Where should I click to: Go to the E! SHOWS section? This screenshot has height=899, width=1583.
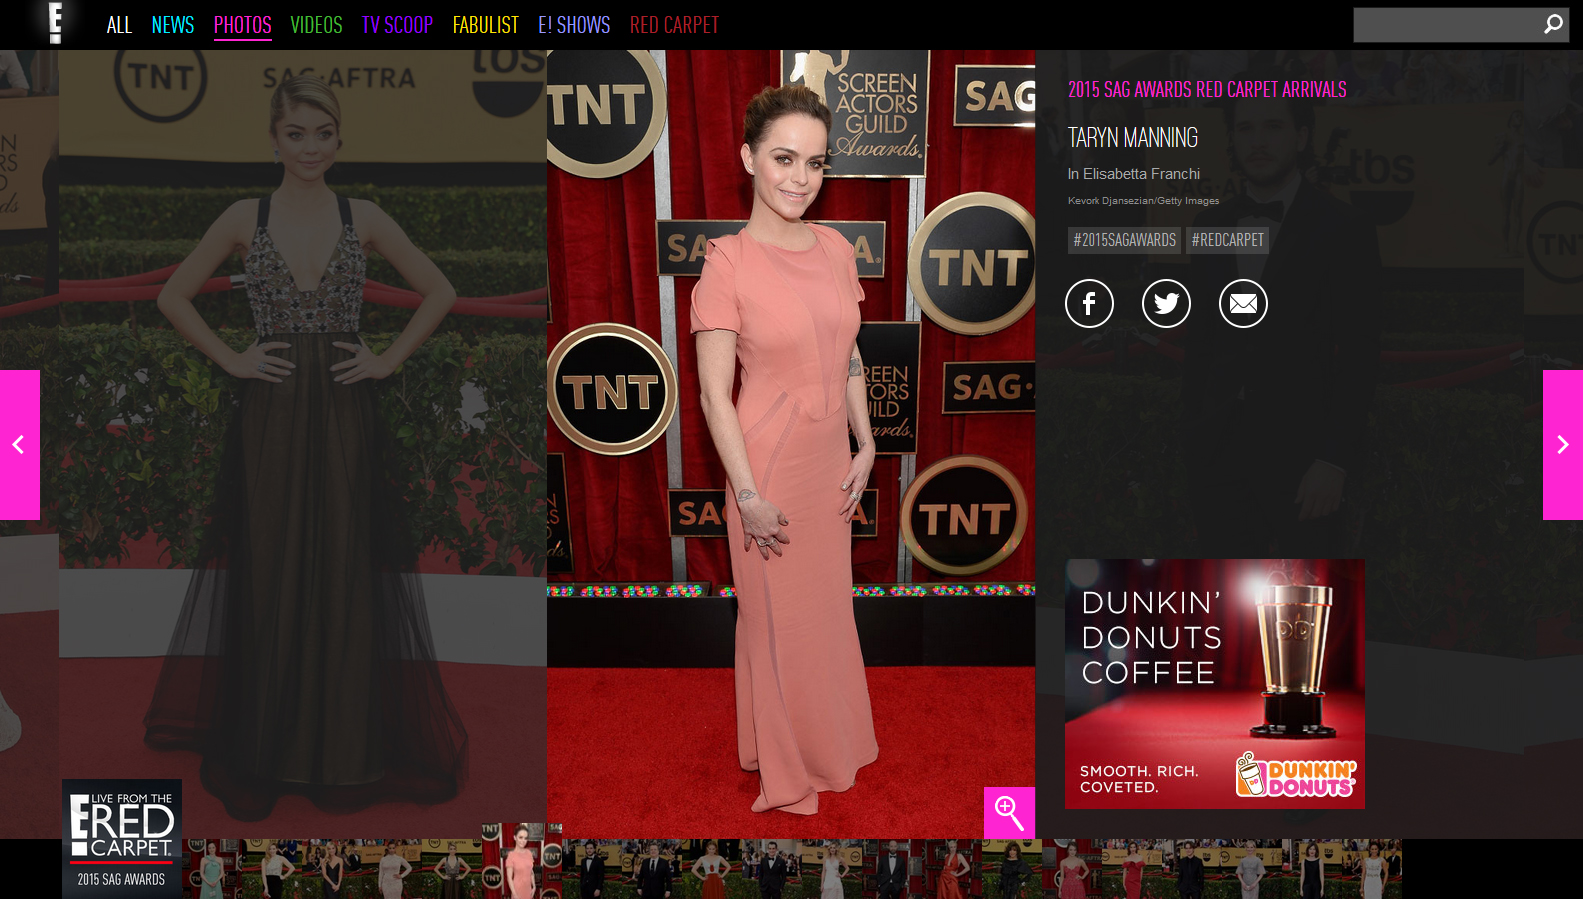(574, 25)
